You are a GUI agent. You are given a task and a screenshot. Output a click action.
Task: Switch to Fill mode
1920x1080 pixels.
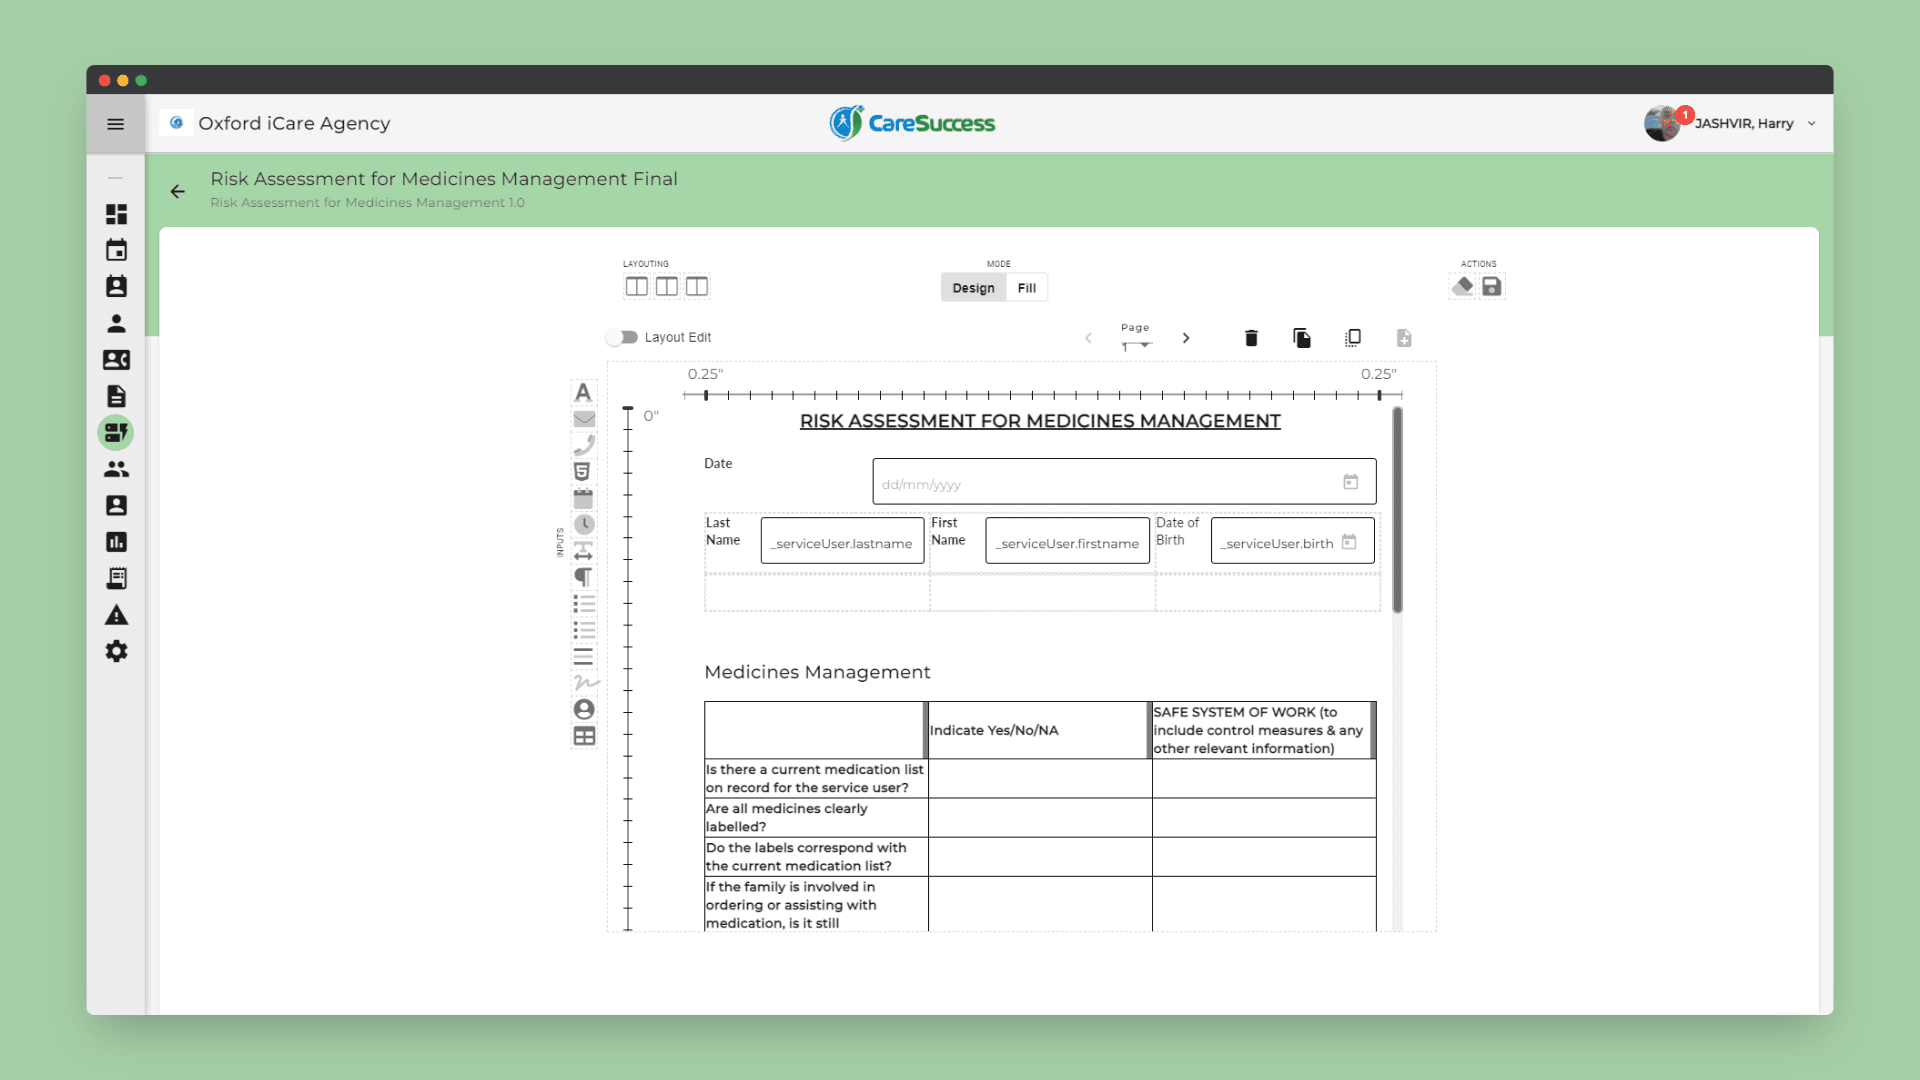[1026, 287]
